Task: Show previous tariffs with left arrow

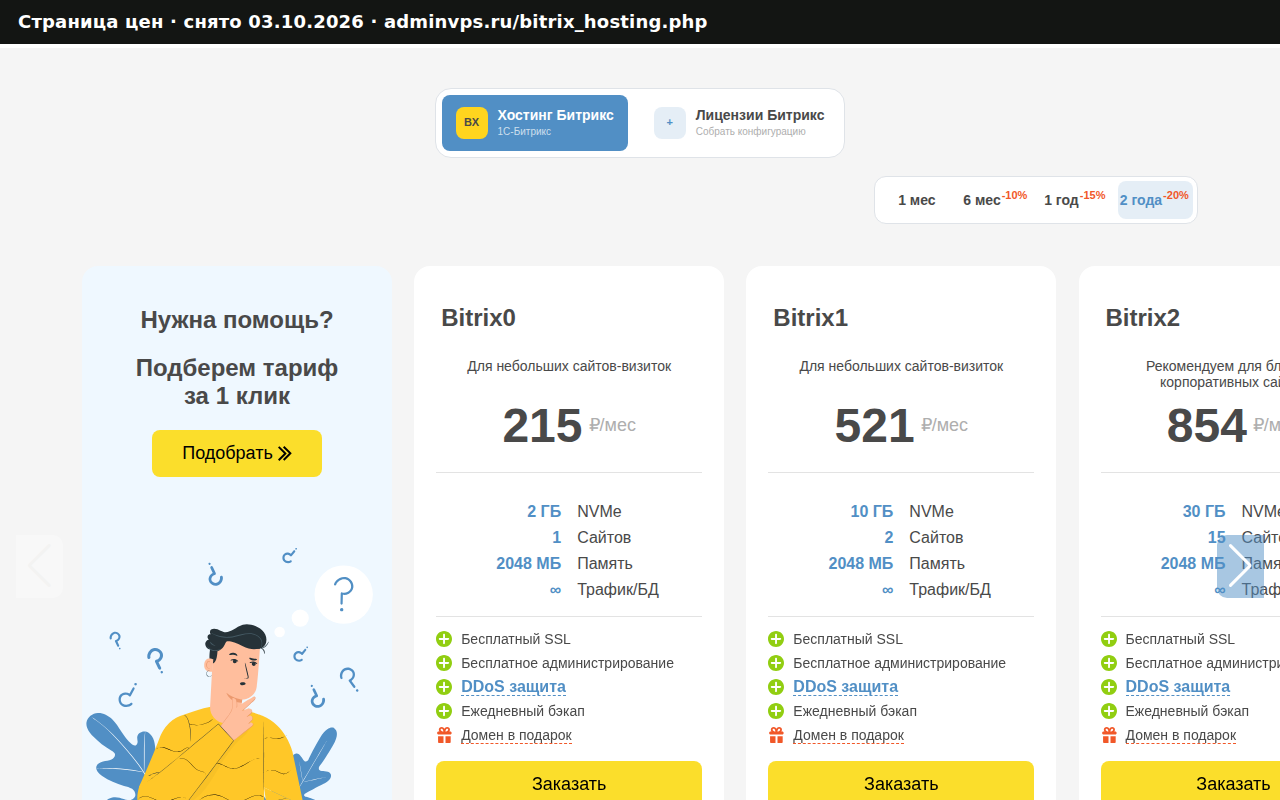Action: click(x=39, y=566)
